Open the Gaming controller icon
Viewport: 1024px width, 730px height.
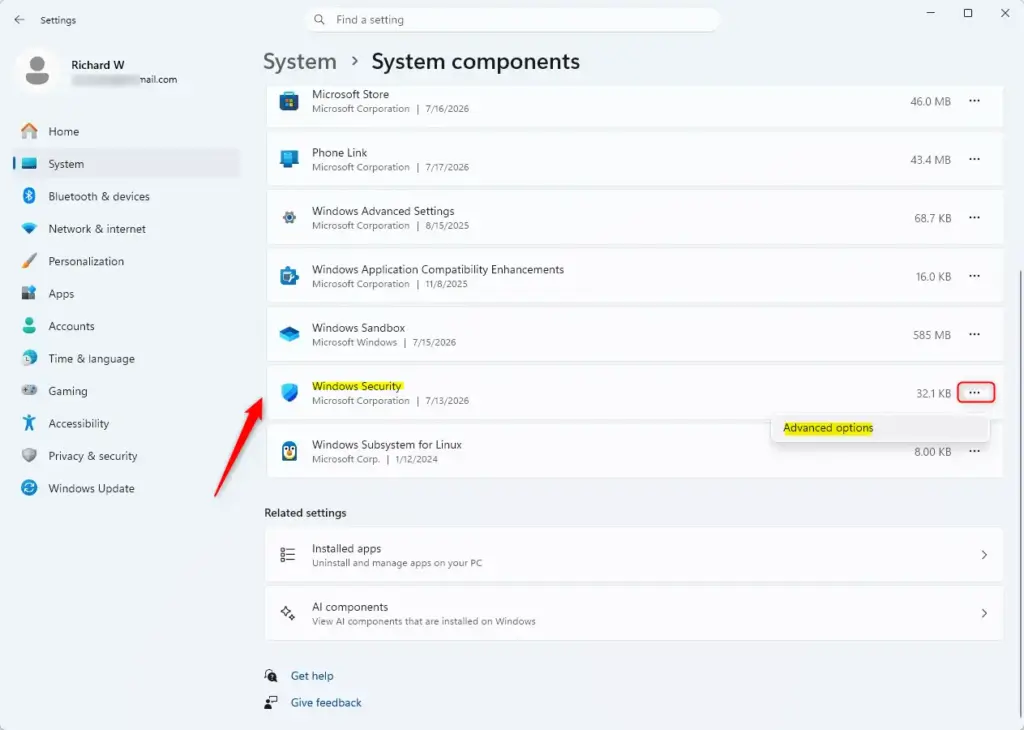(x=29, y=390)
